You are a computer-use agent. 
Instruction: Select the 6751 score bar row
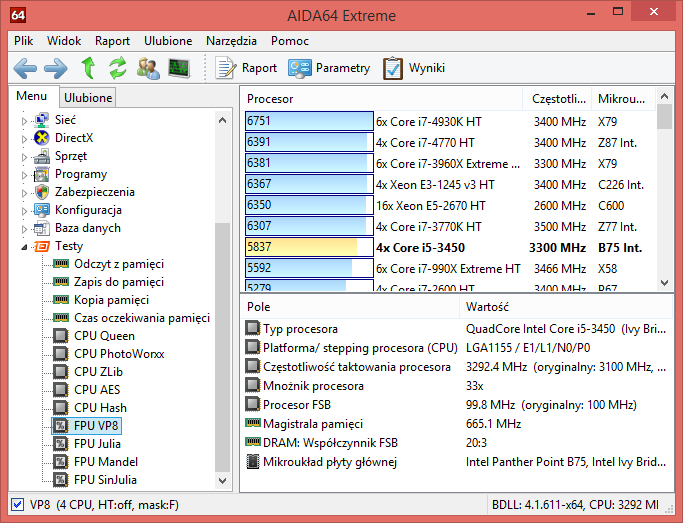309,121
